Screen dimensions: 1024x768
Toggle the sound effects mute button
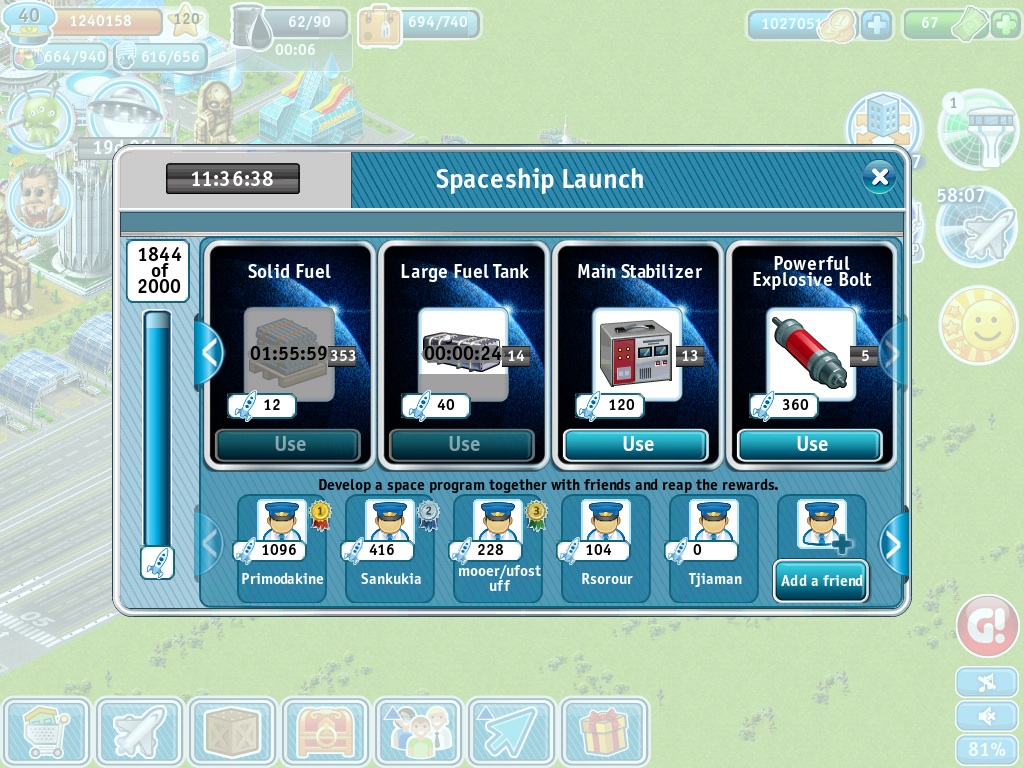tap(987, 716)
